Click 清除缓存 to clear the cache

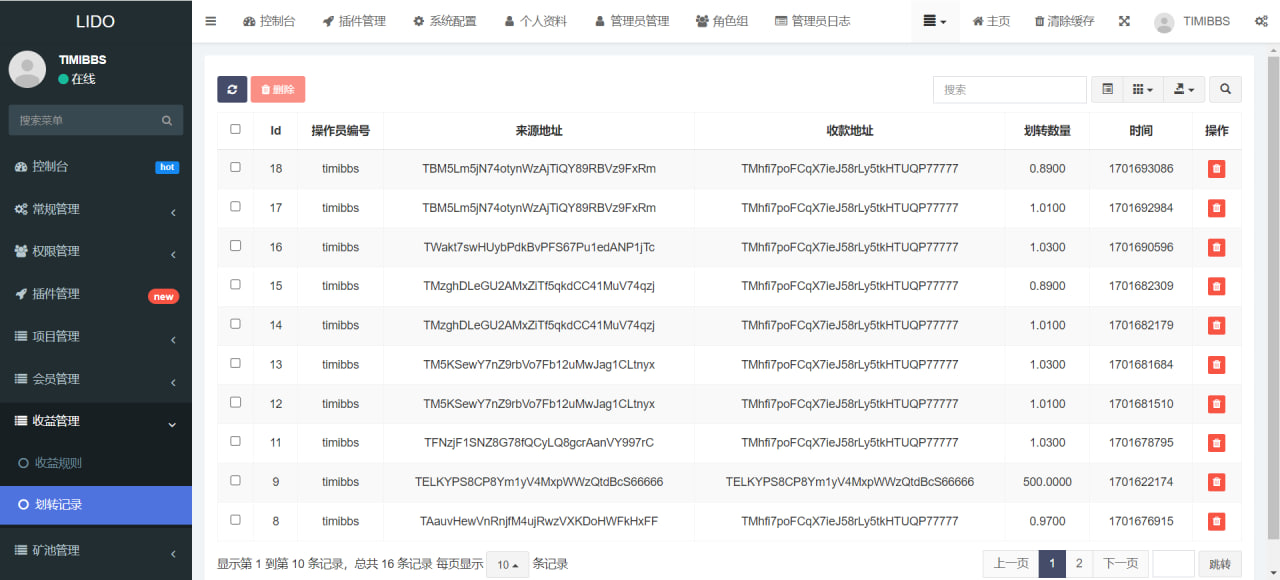click(x=1064, y=20)
